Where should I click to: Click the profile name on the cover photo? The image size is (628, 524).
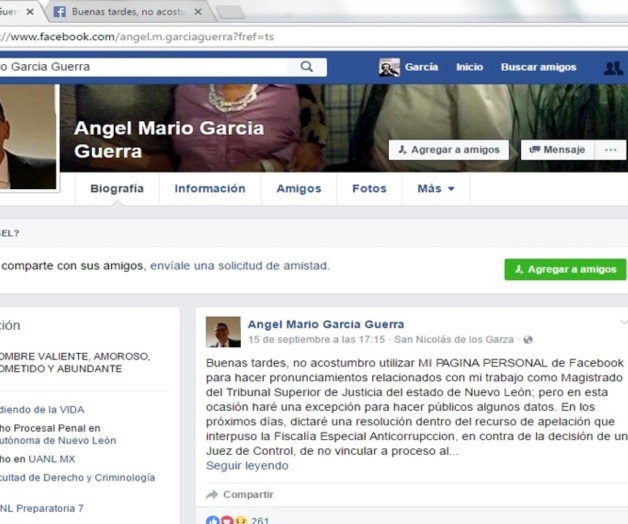[x=169, y=139]
